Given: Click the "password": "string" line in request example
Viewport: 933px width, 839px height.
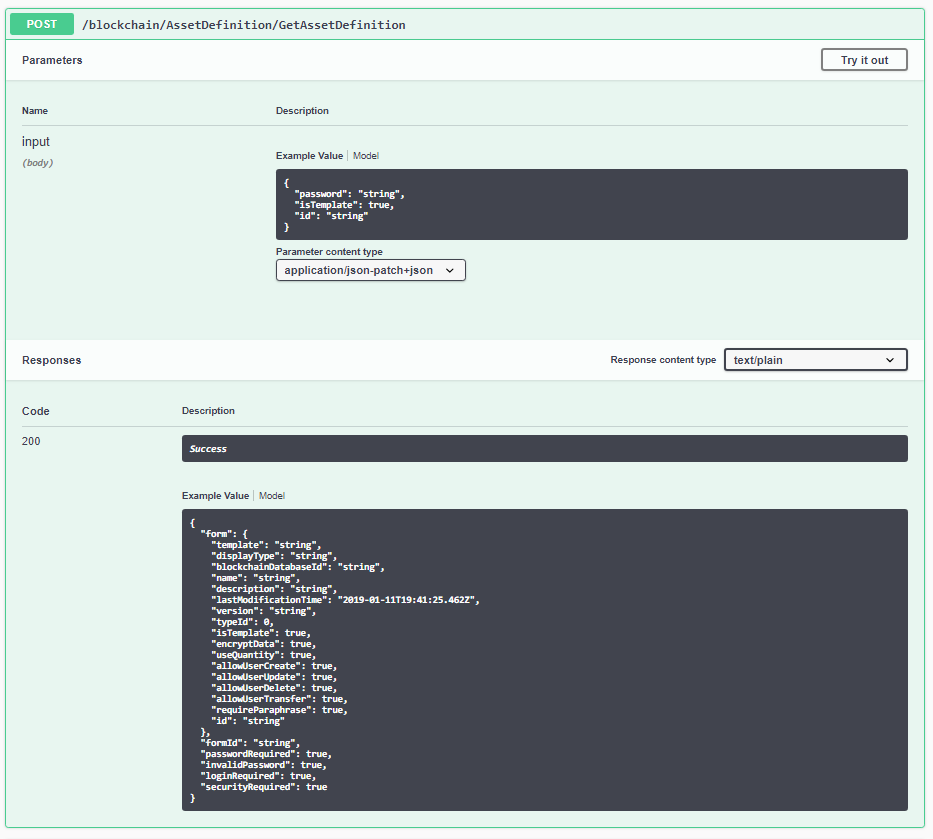Looking at the screenshot, I should (349, 194).
